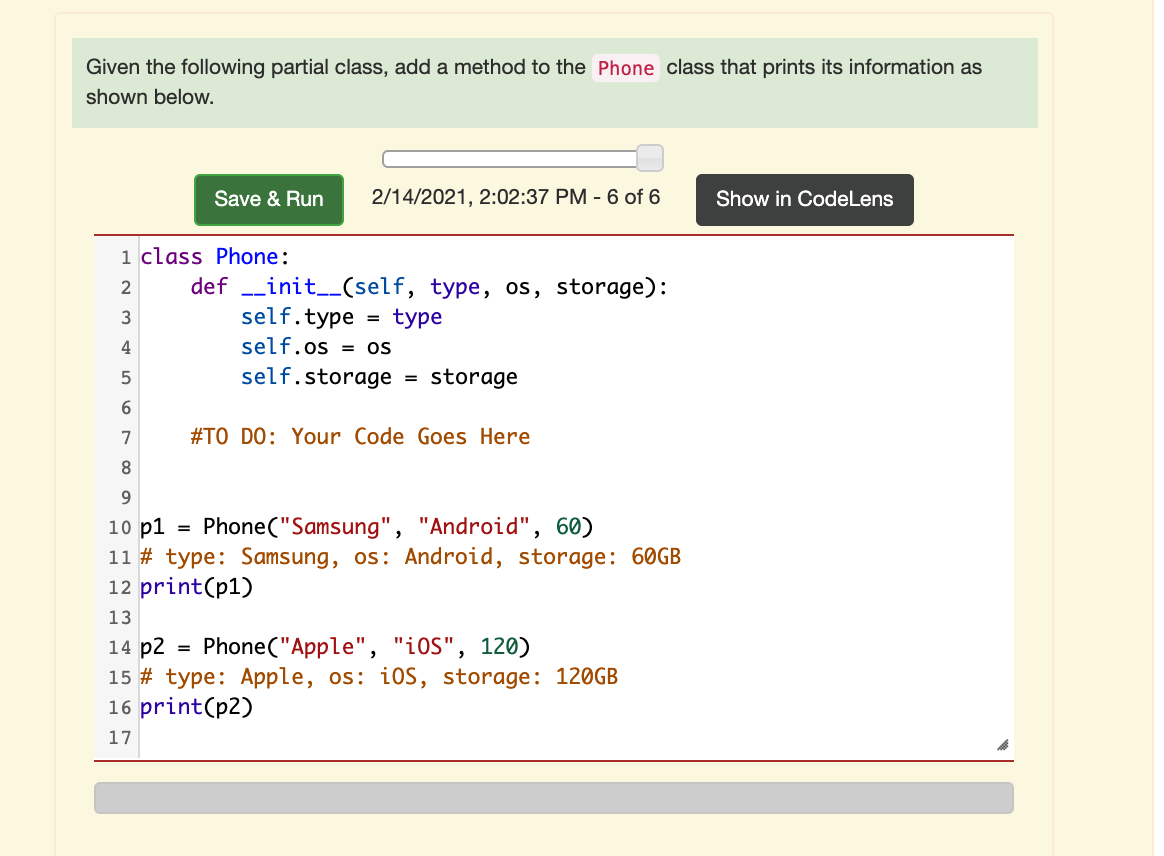Screen dimensions: 1164x856
Task: Click line number 1 in the gutter
Action: click(126, 256)
